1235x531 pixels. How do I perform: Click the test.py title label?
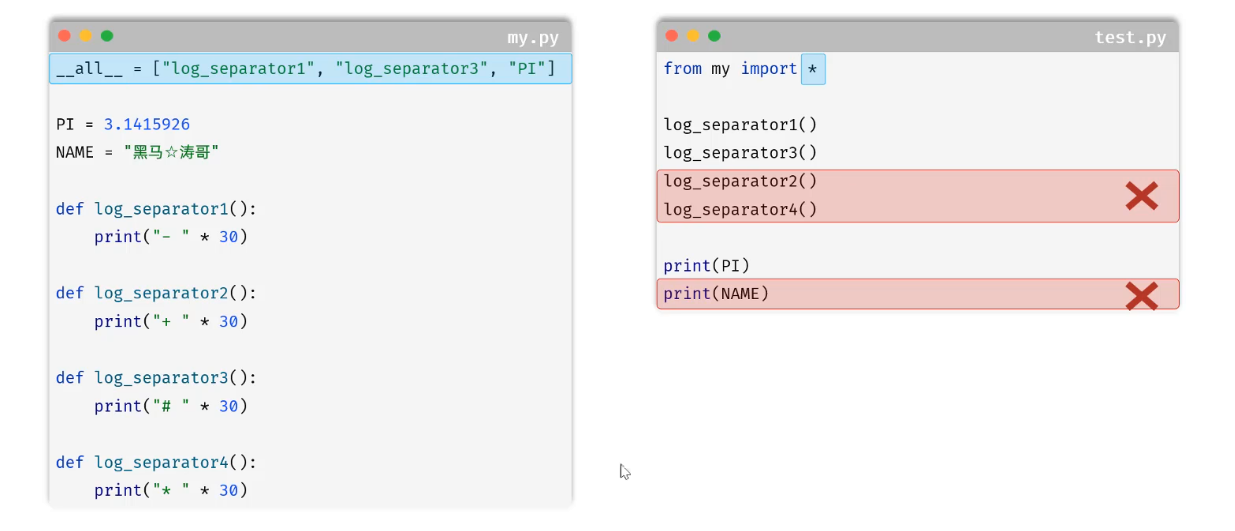click(1130, 38)
